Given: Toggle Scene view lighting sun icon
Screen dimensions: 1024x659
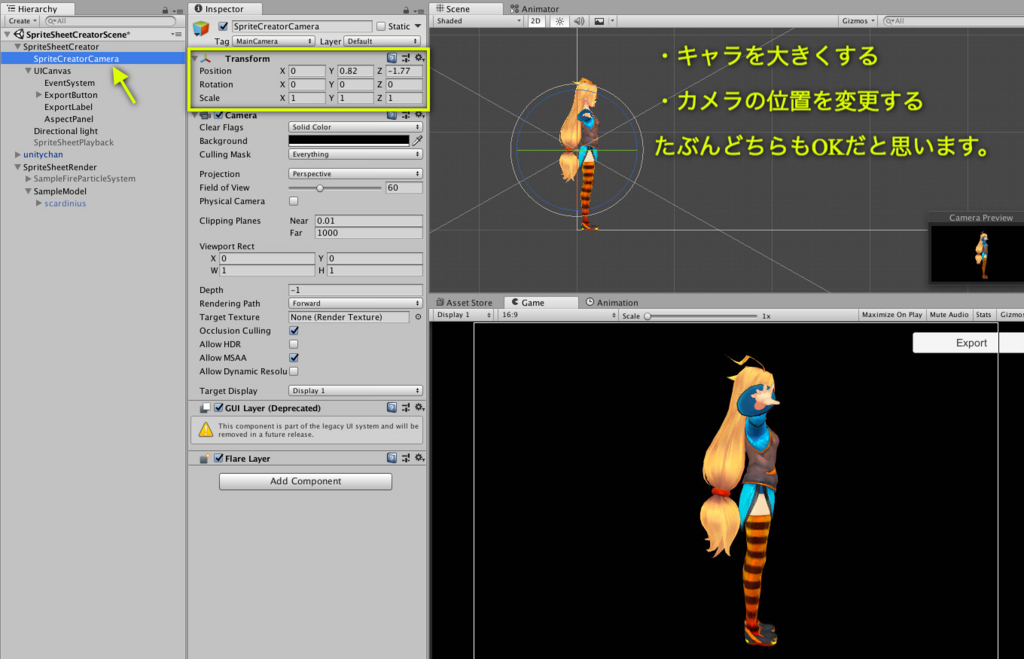Looking at the screenshot, I should [560, 21].
